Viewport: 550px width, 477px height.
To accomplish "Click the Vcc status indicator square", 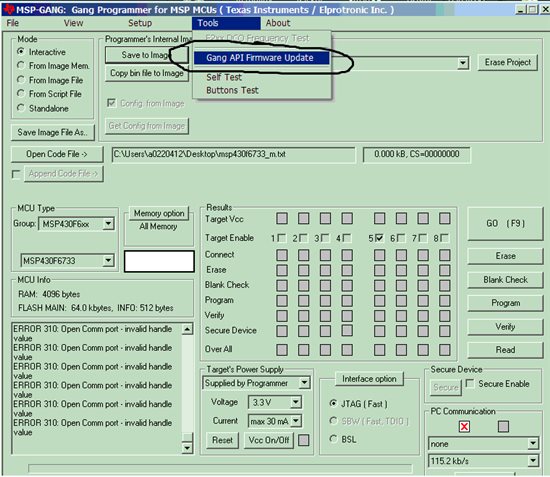I will coord(303,440).
